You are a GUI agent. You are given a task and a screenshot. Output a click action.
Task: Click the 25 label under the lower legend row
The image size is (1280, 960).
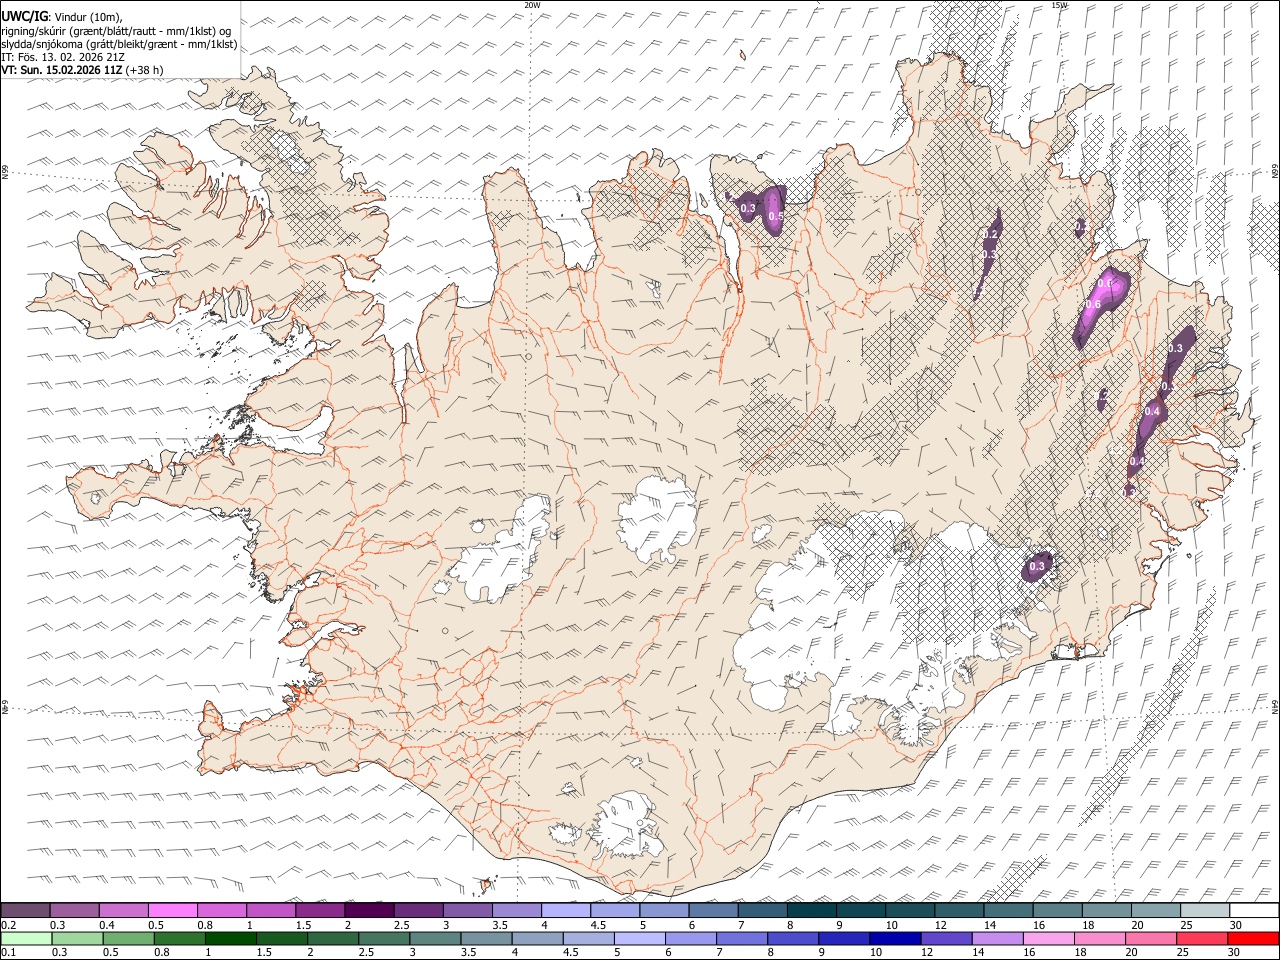point(1185,953)
